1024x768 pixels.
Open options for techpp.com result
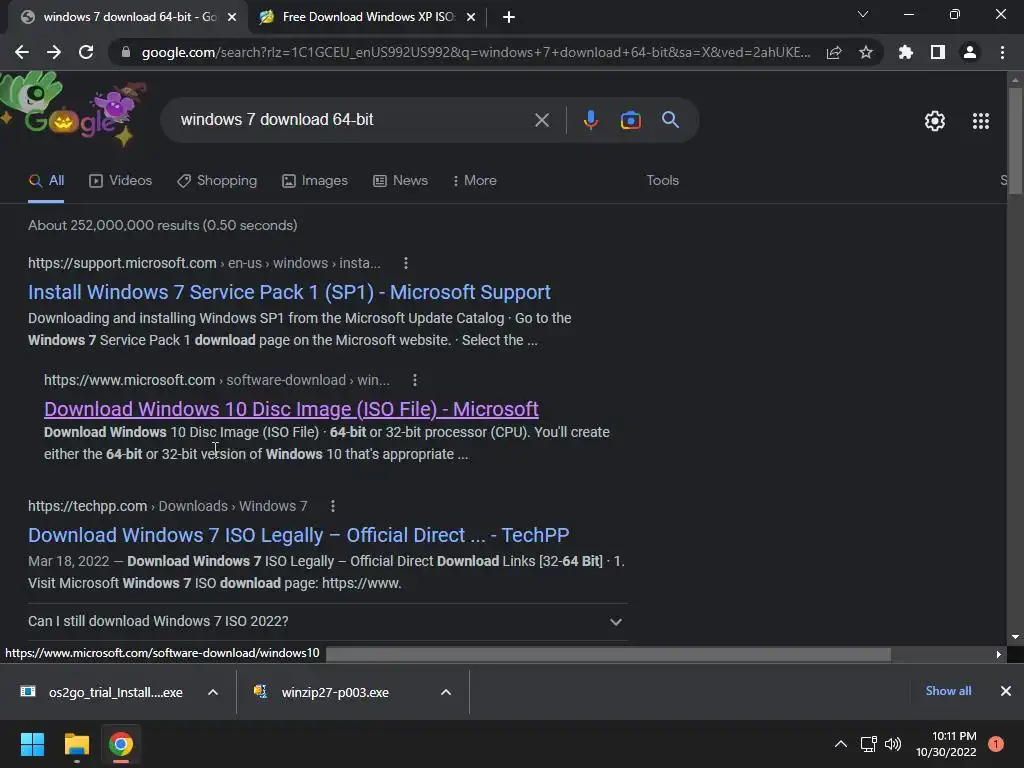[x=332, y=506]
